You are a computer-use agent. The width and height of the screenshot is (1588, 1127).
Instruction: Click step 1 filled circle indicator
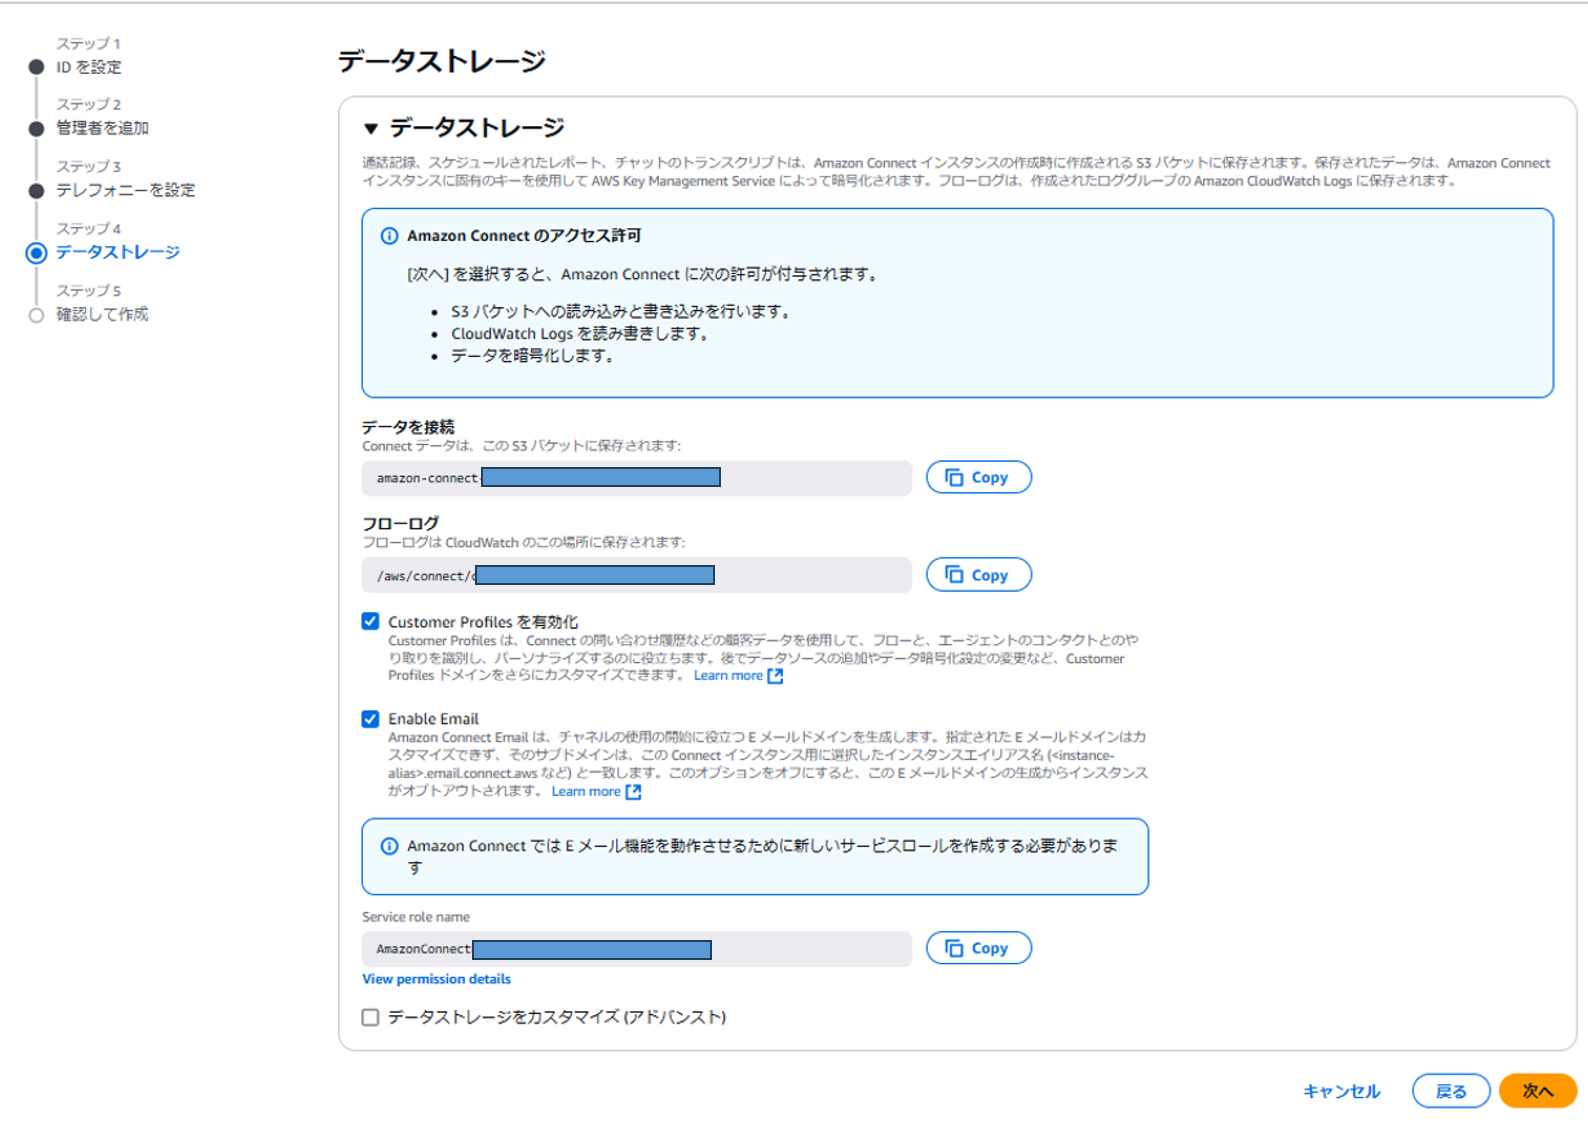(x=36, y=67)
